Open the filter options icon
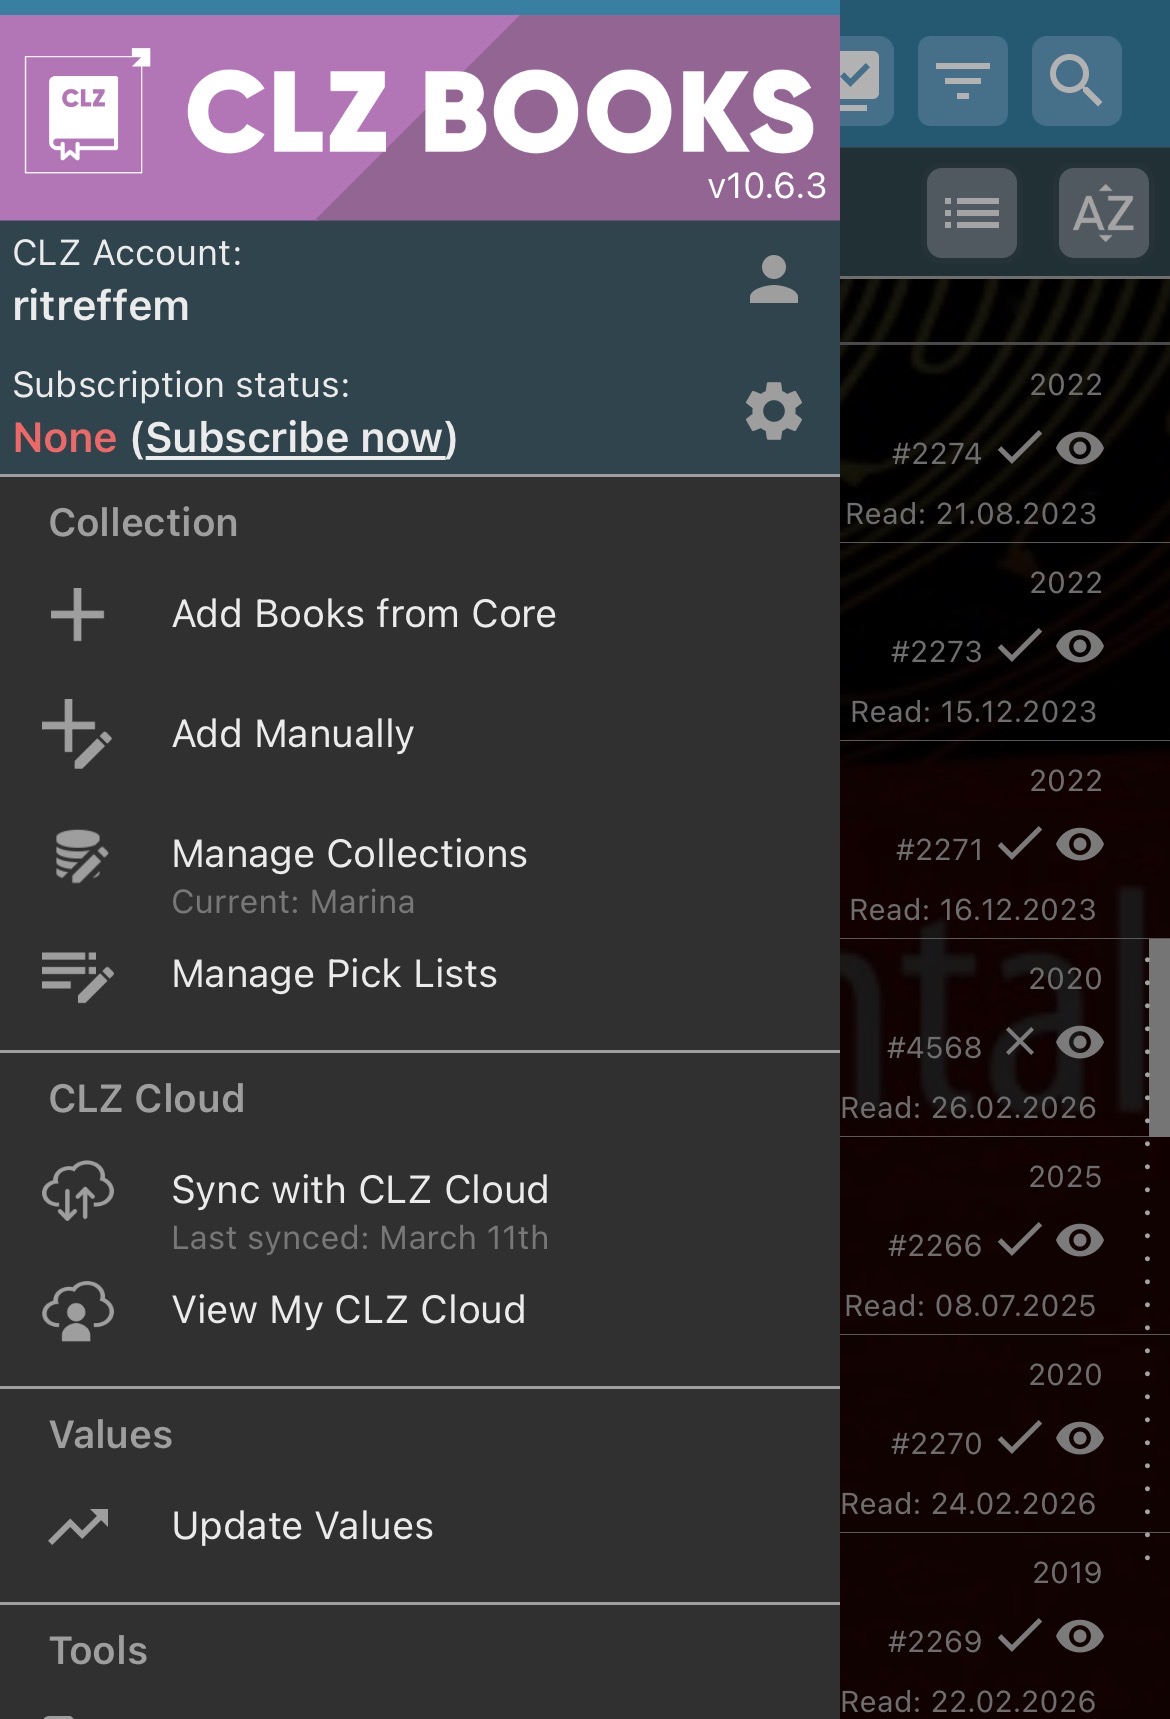Viewport: 1170px width, 1719px height. pyautogui.click(x=962, y=81)
